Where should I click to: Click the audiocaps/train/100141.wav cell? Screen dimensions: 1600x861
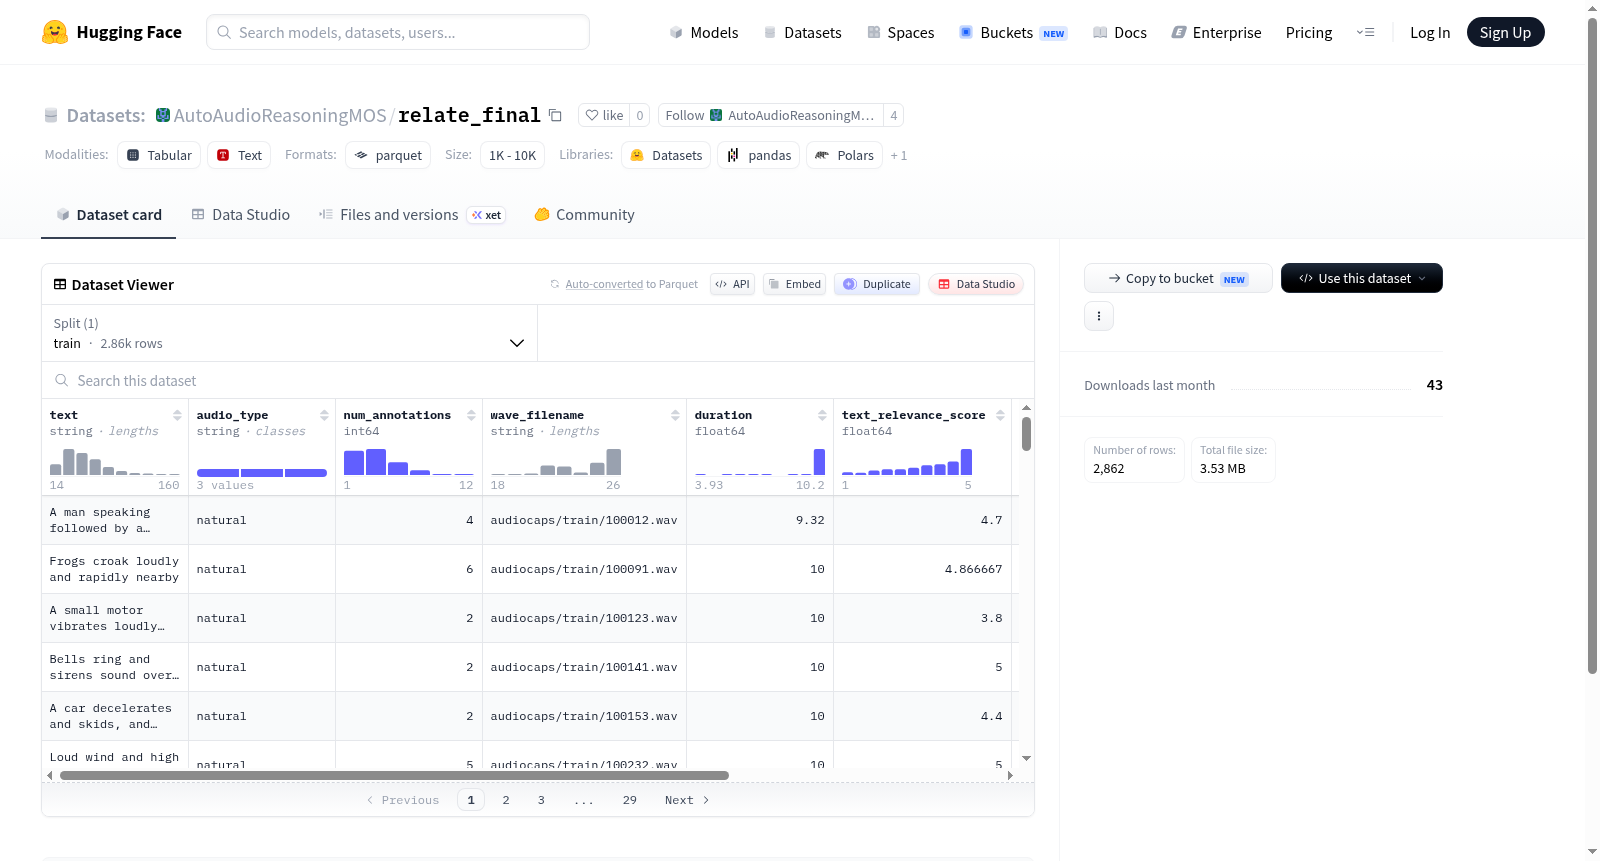pyautogui.click(x=584, y=667)
